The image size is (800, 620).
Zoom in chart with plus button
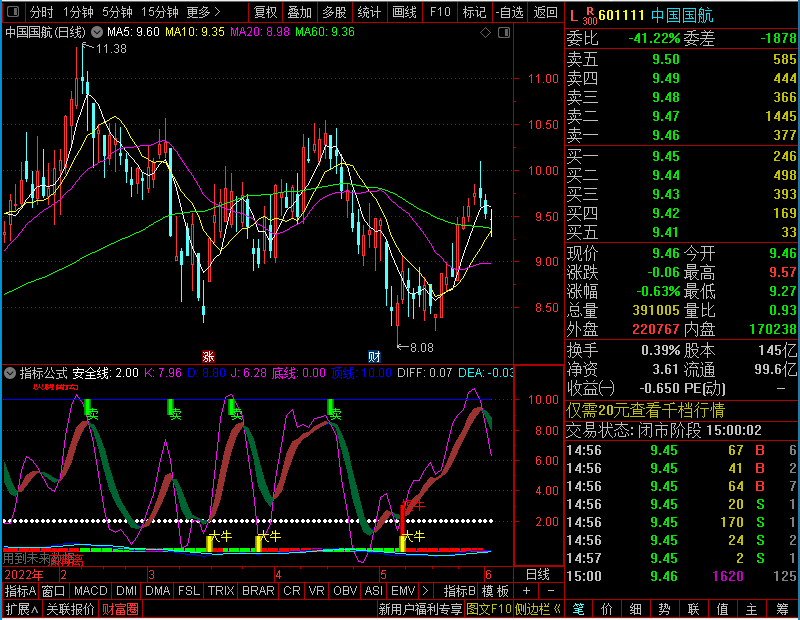(x=526, y=591)
